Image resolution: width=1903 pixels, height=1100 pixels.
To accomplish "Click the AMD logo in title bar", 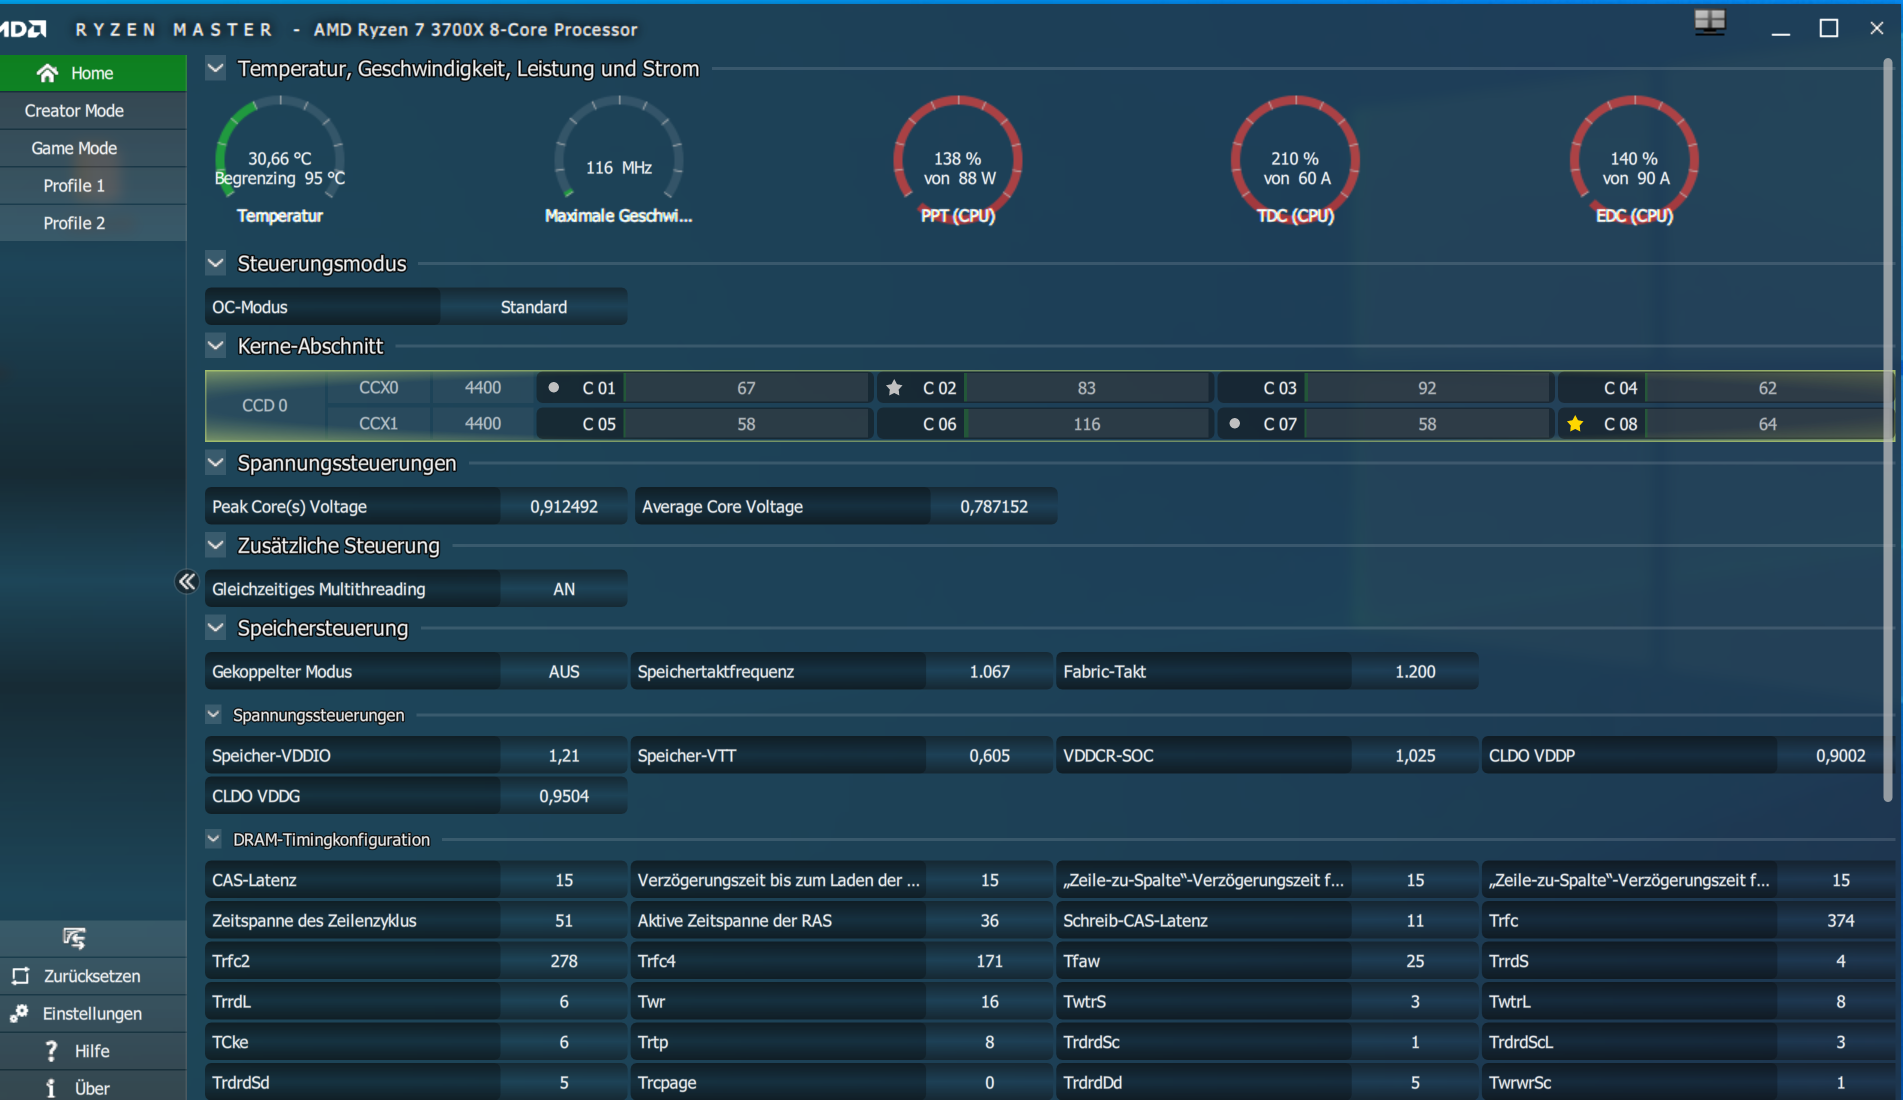I will point(22,29).
